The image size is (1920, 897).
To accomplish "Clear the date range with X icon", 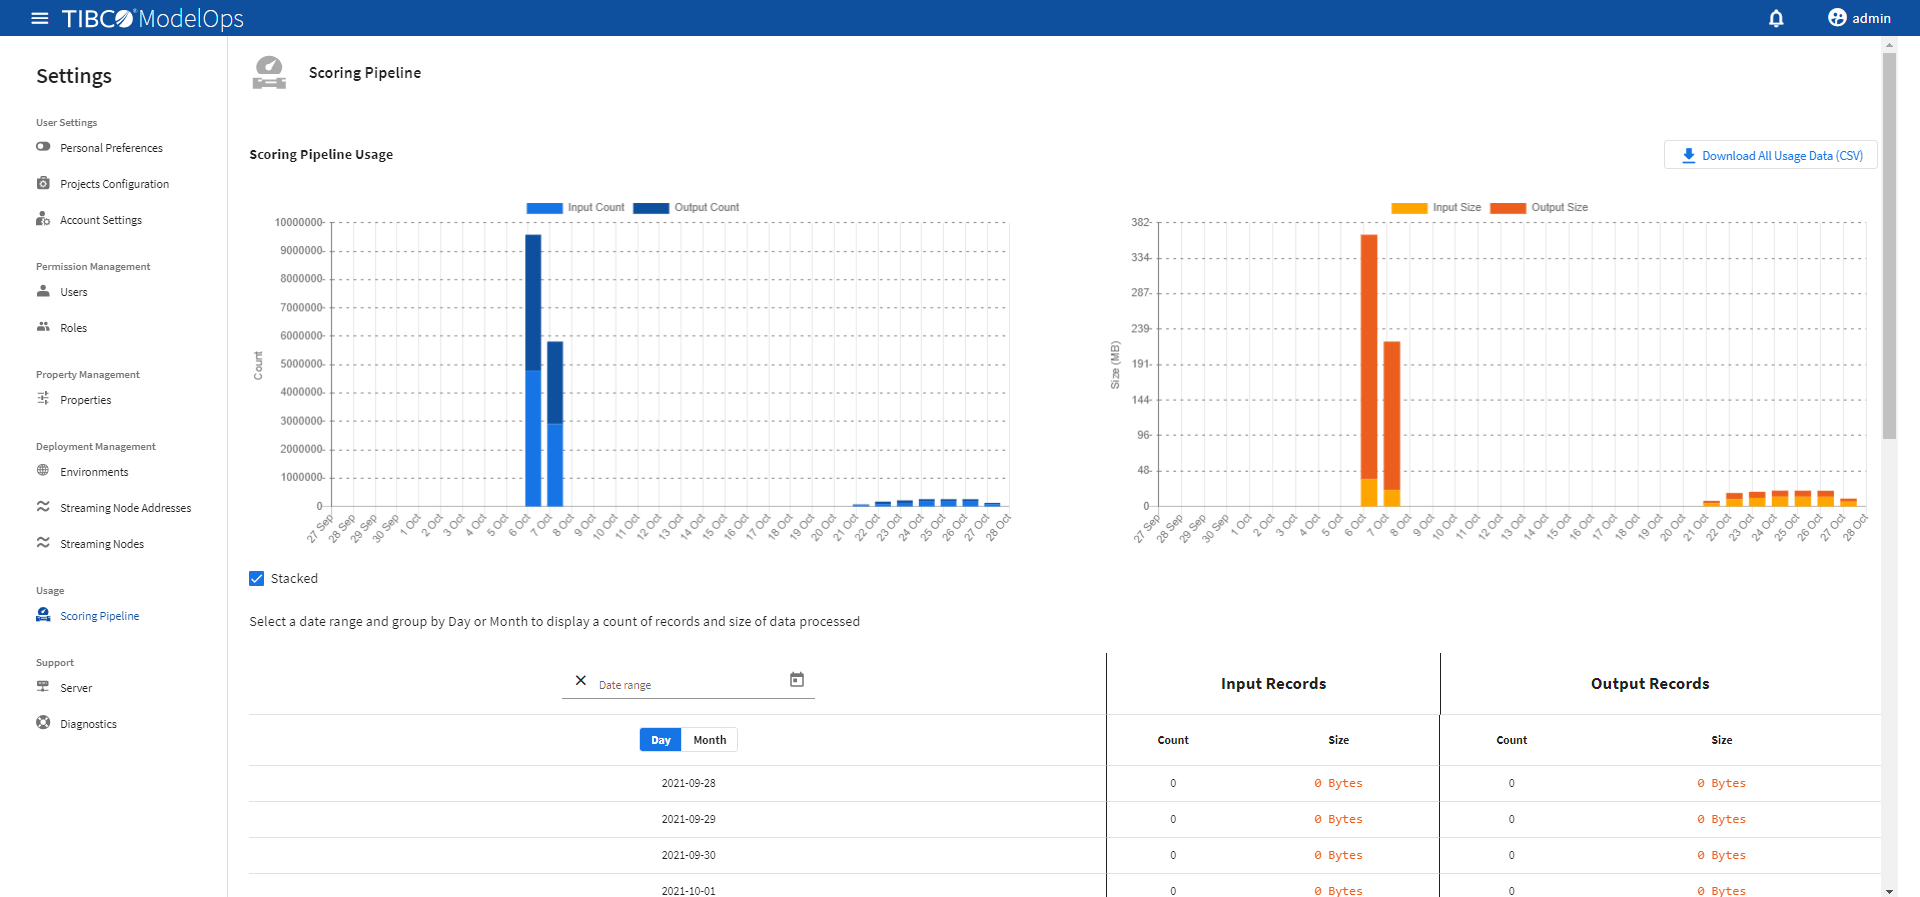I will 581,680.
